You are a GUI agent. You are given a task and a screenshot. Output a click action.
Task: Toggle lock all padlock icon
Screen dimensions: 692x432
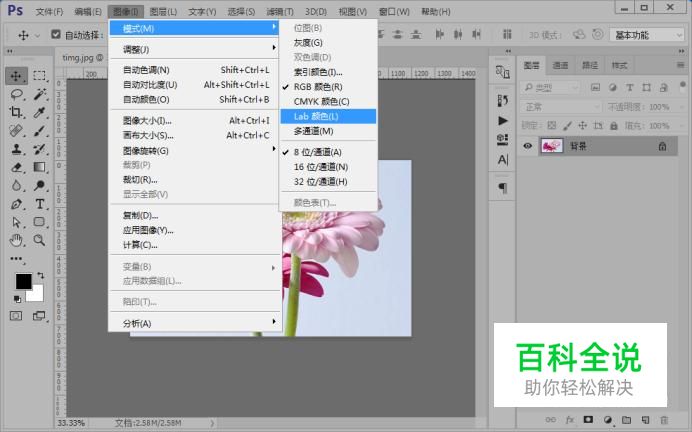tap(613, 126)
